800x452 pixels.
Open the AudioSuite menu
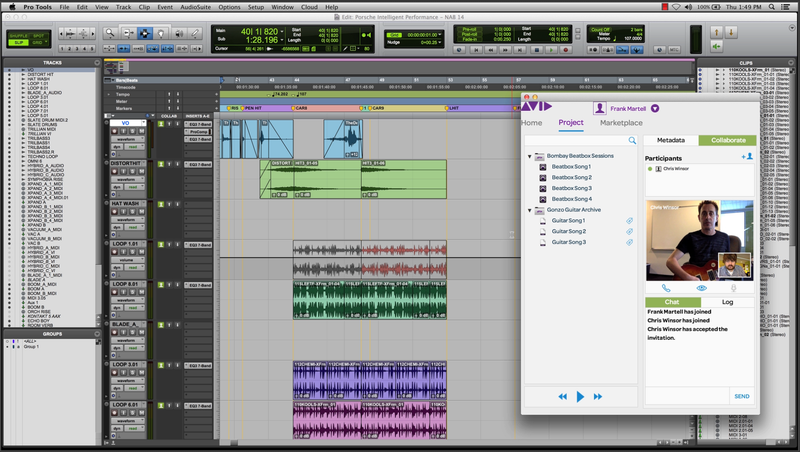pos(195,7)
